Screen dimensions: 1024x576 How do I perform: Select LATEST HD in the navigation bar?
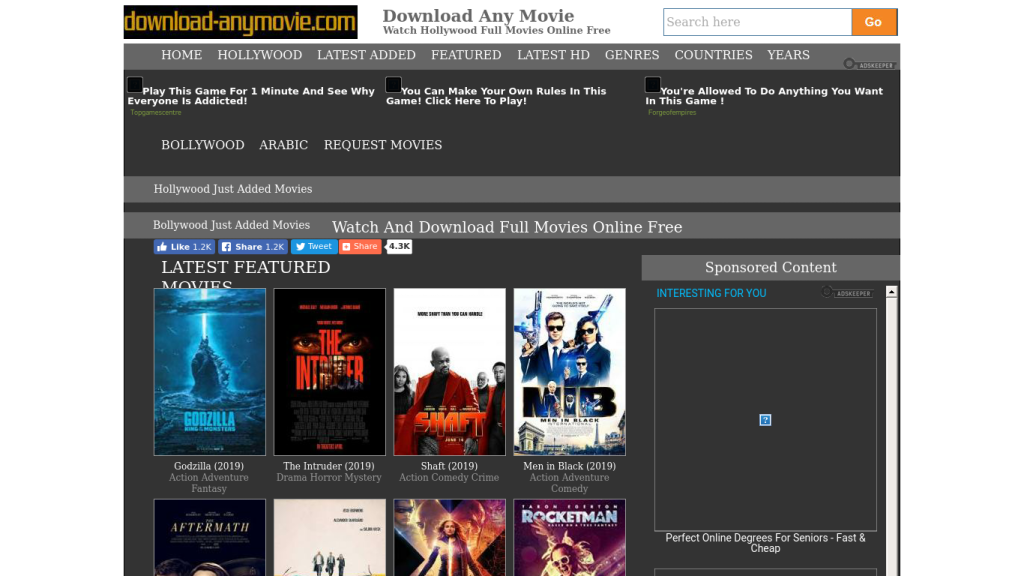point(553,55)
